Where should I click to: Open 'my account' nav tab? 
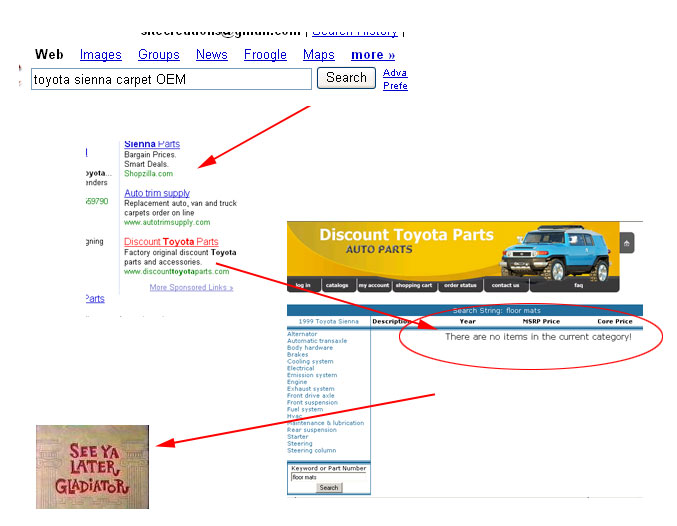click(x=374, y=285)
